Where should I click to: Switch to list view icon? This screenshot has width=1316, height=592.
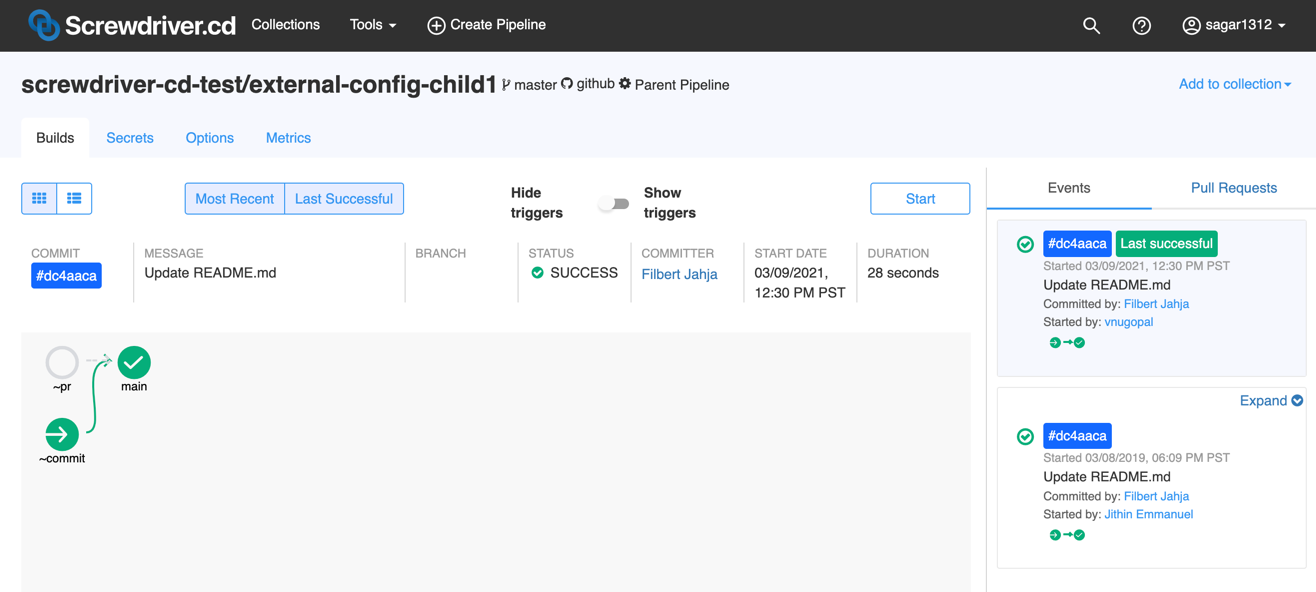tap(74, 199)
